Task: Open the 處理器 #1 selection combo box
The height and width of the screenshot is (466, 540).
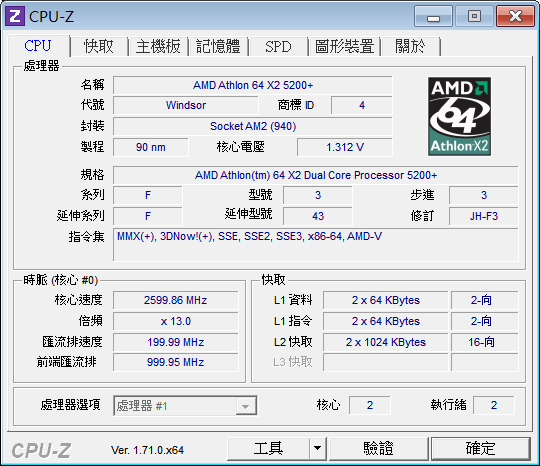Action: [185, 406]
